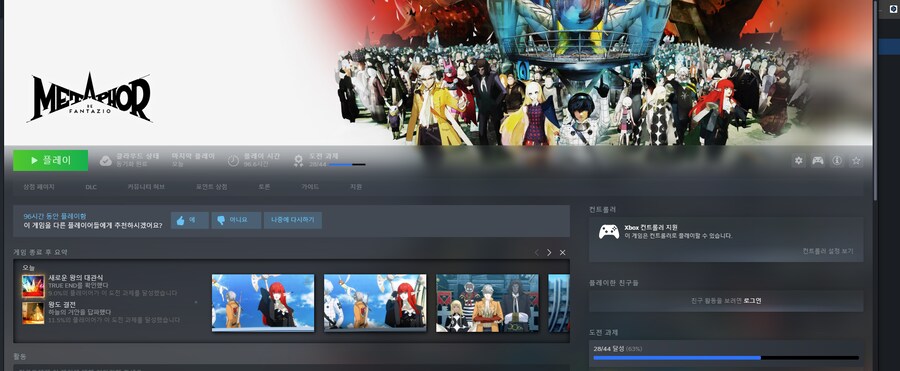Viewport: 900px width, 371px height.
Task: Open game settings gear icon
Action: pos(798,161)
